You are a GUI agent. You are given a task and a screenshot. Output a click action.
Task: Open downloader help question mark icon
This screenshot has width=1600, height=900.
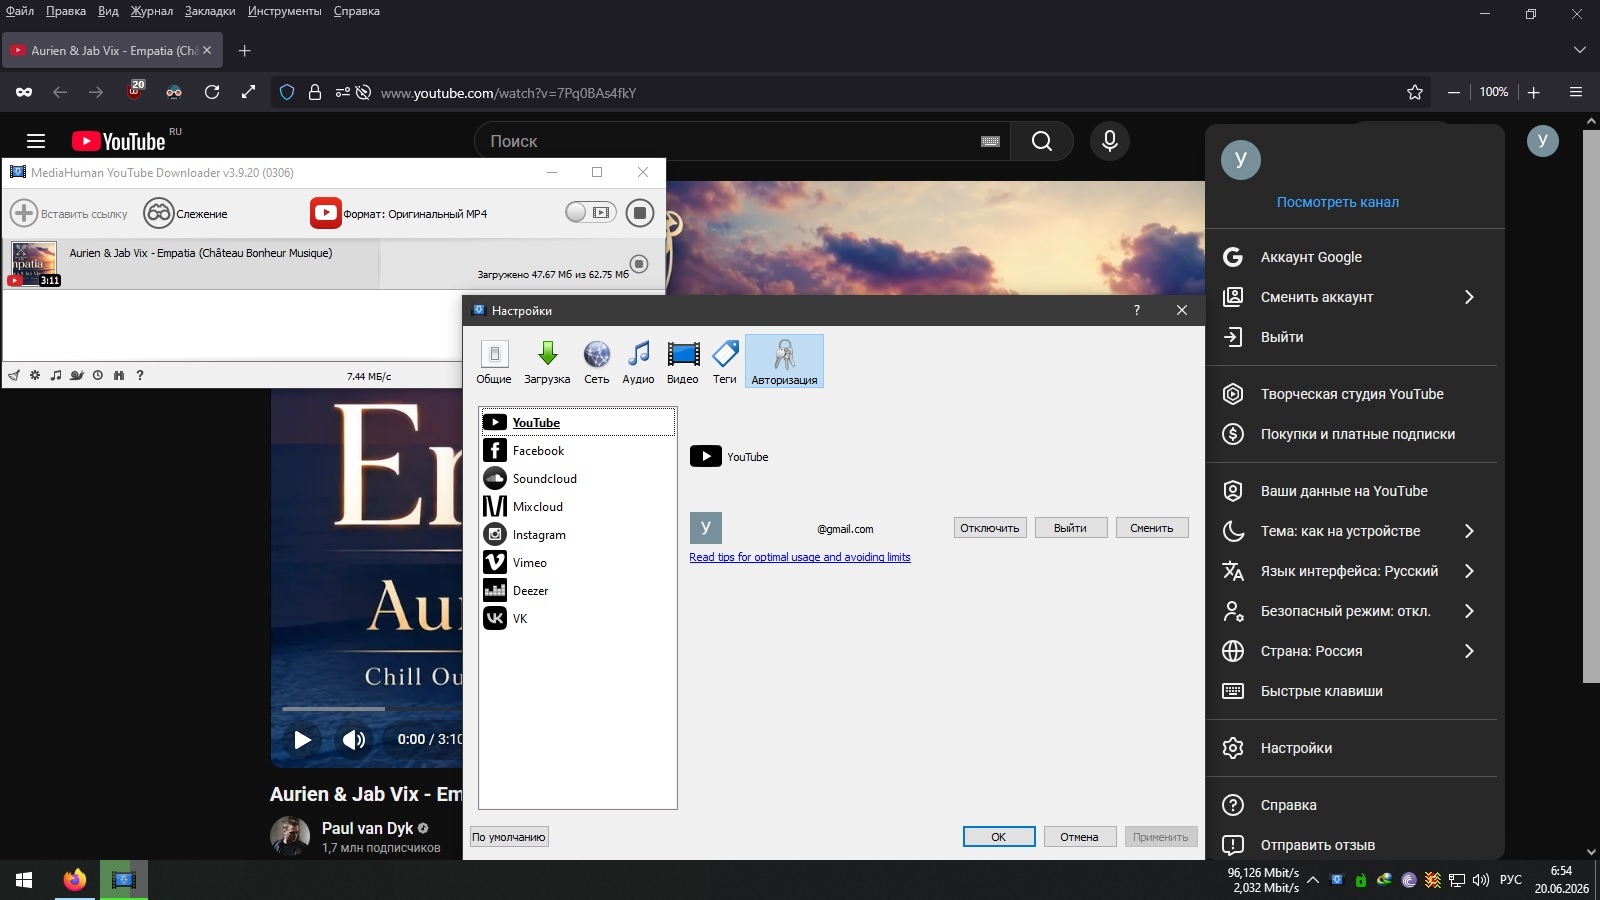click(140, 376)
